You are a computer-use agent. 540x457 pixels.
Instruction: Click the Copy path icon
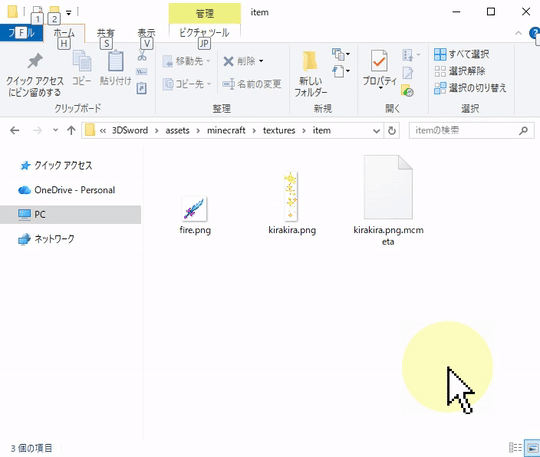tap(142, 72)
